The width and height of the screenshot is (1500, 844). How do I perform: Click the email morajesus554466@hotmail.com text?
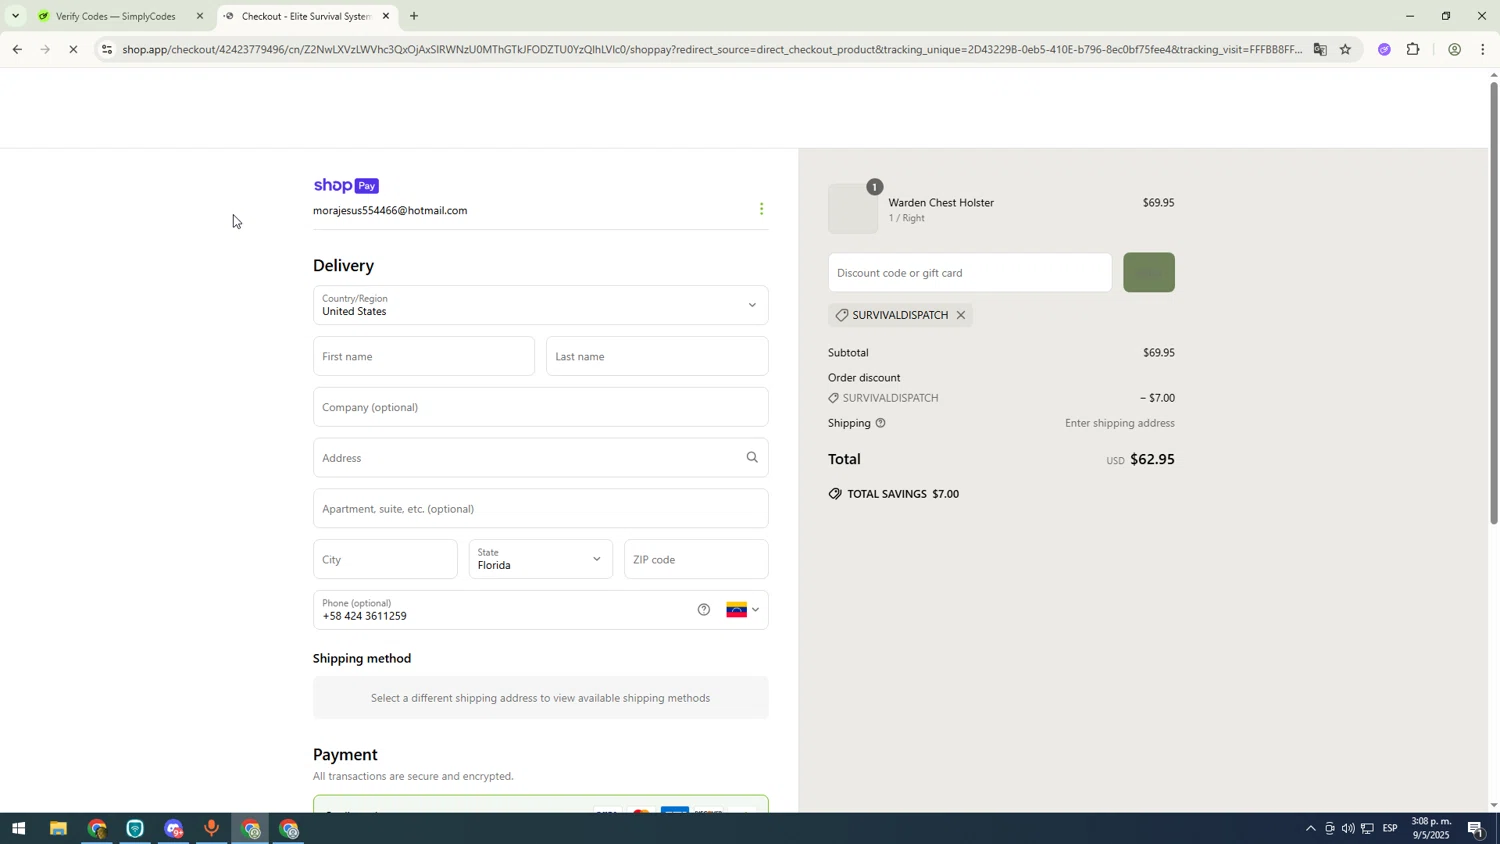390,211
